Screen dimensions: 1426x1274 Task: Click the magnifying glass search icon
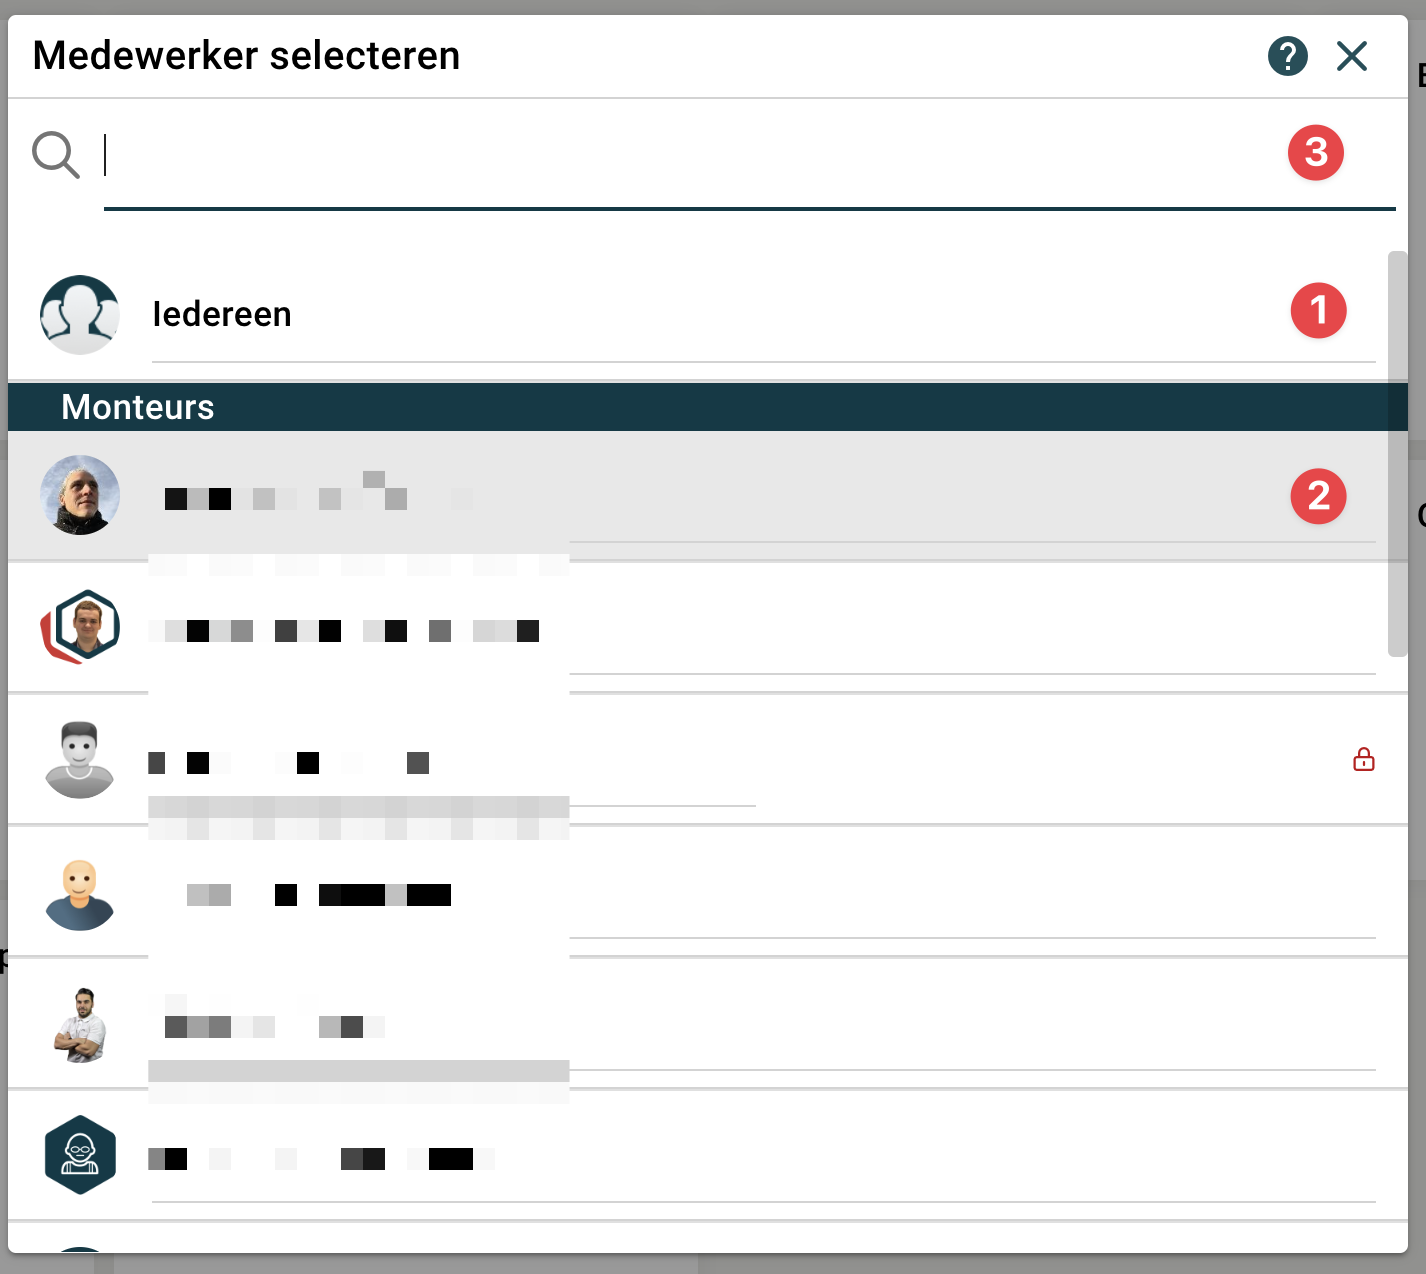pyautogui.click(x=55, y=155)
